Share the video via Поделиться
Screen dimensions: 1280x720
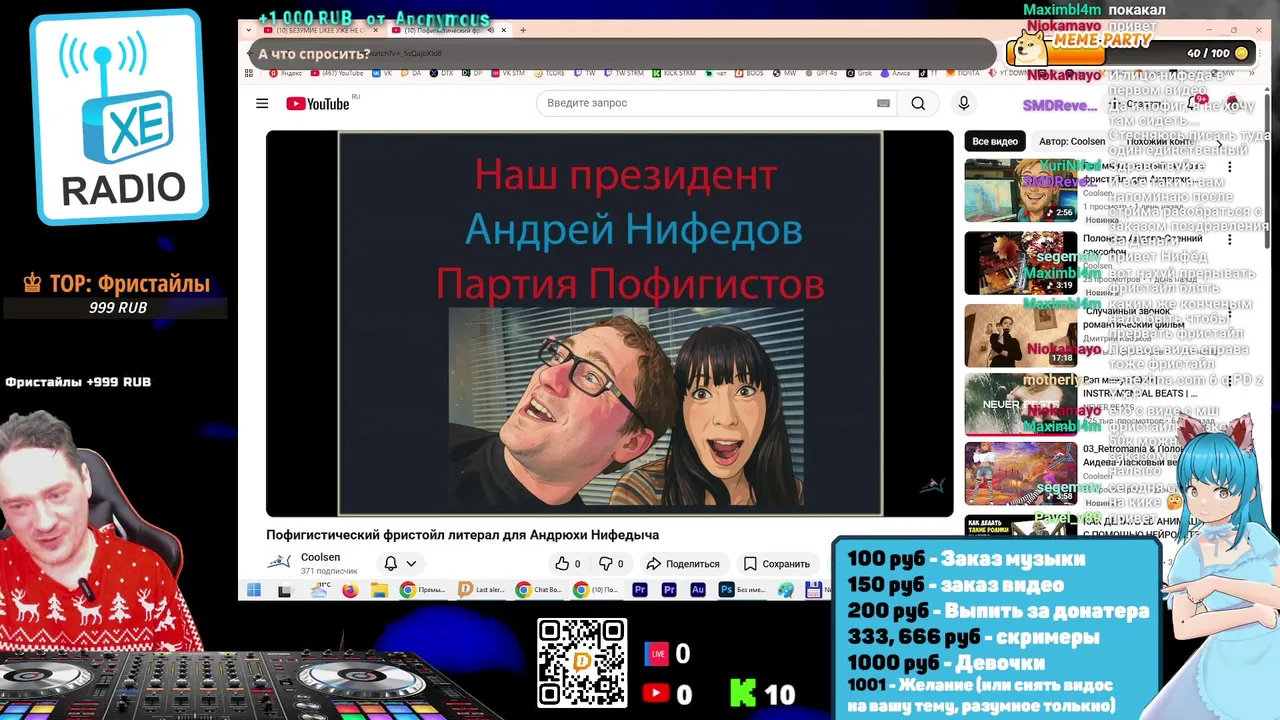coord(683,564)
